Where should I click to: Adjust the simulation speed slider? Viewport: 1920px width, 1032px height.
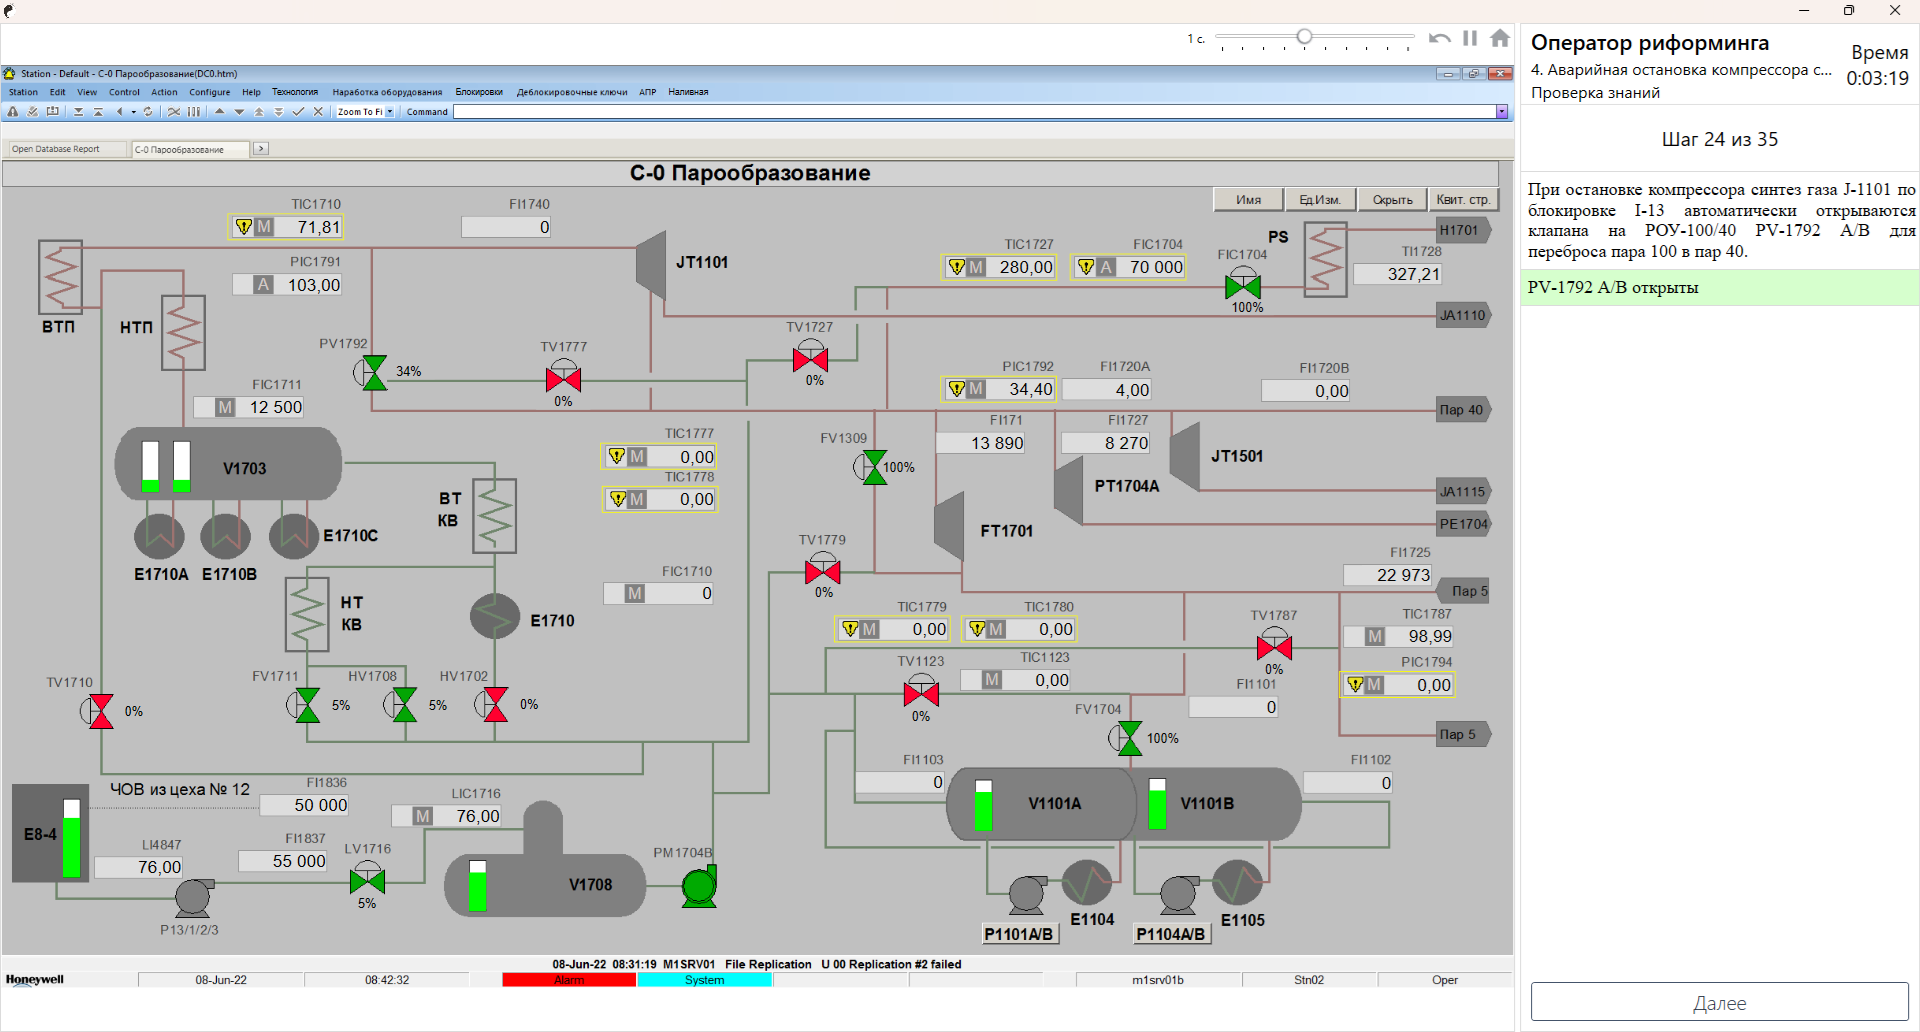pyautogui.click(x=1304, y=37)
